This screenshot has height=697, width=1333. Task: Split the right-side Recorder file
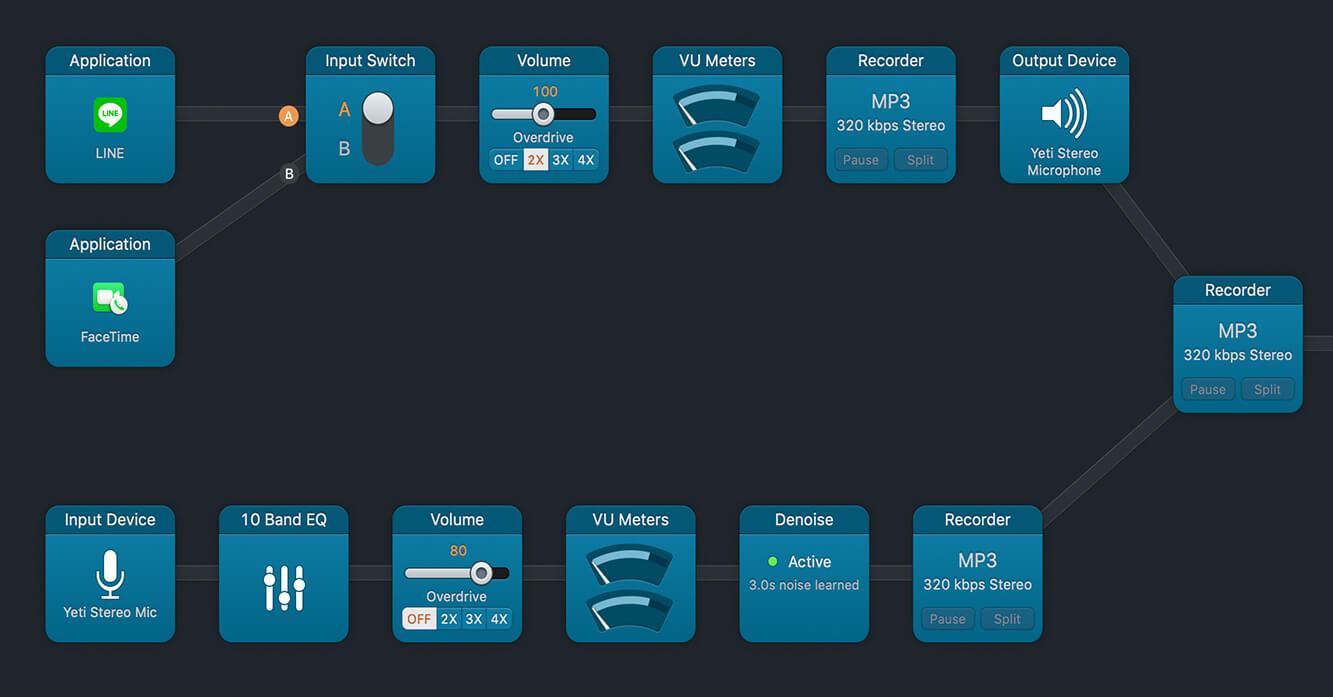click(1267, 390)
